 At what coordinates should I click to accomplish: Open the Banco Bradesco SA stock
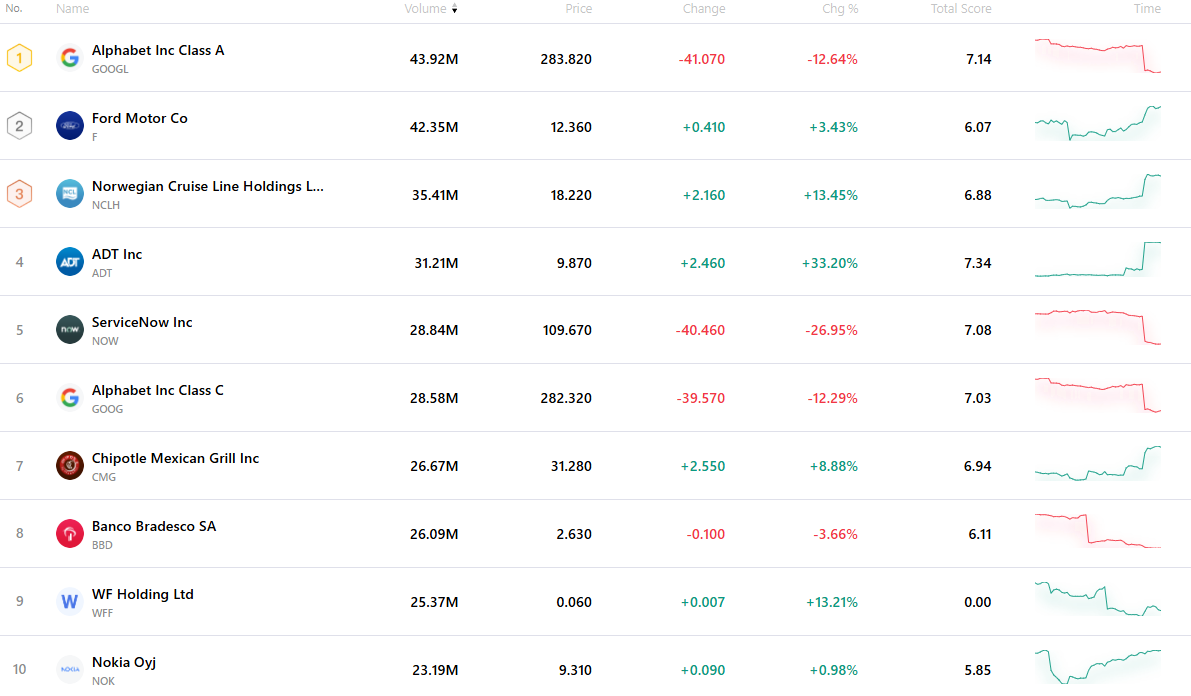point(154,526)
